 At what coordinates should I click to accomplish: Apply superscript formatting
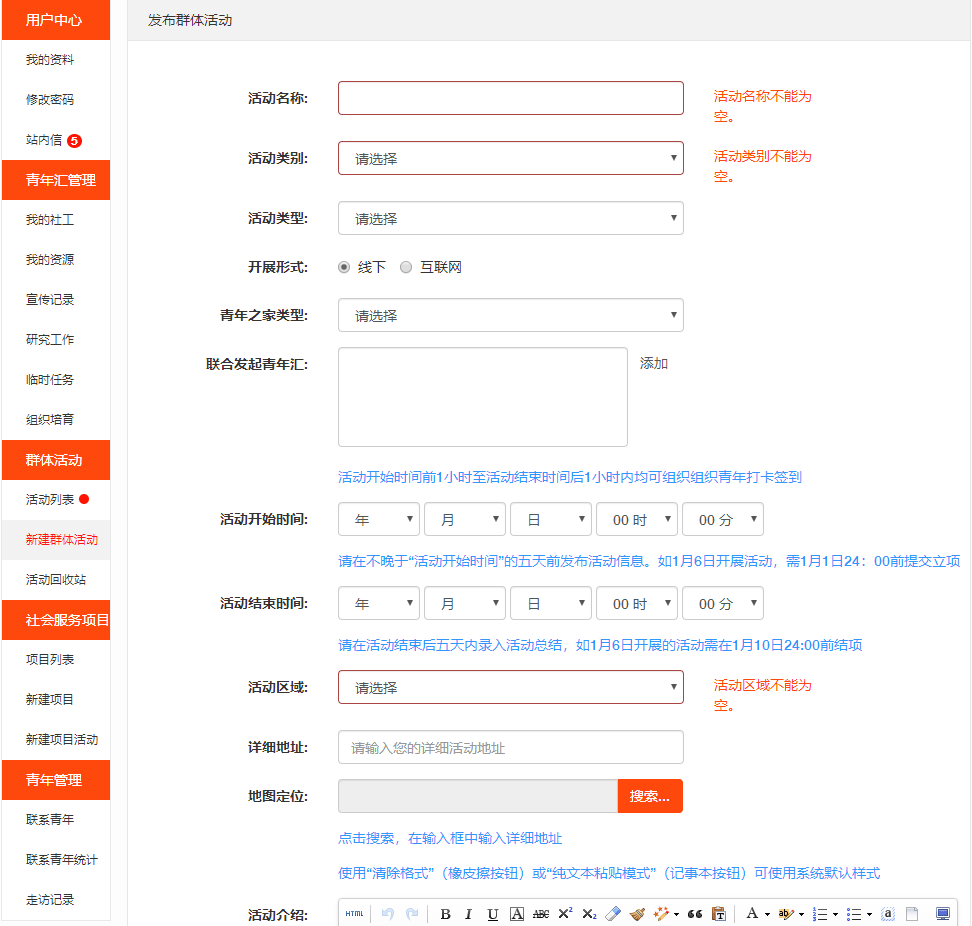565,914
